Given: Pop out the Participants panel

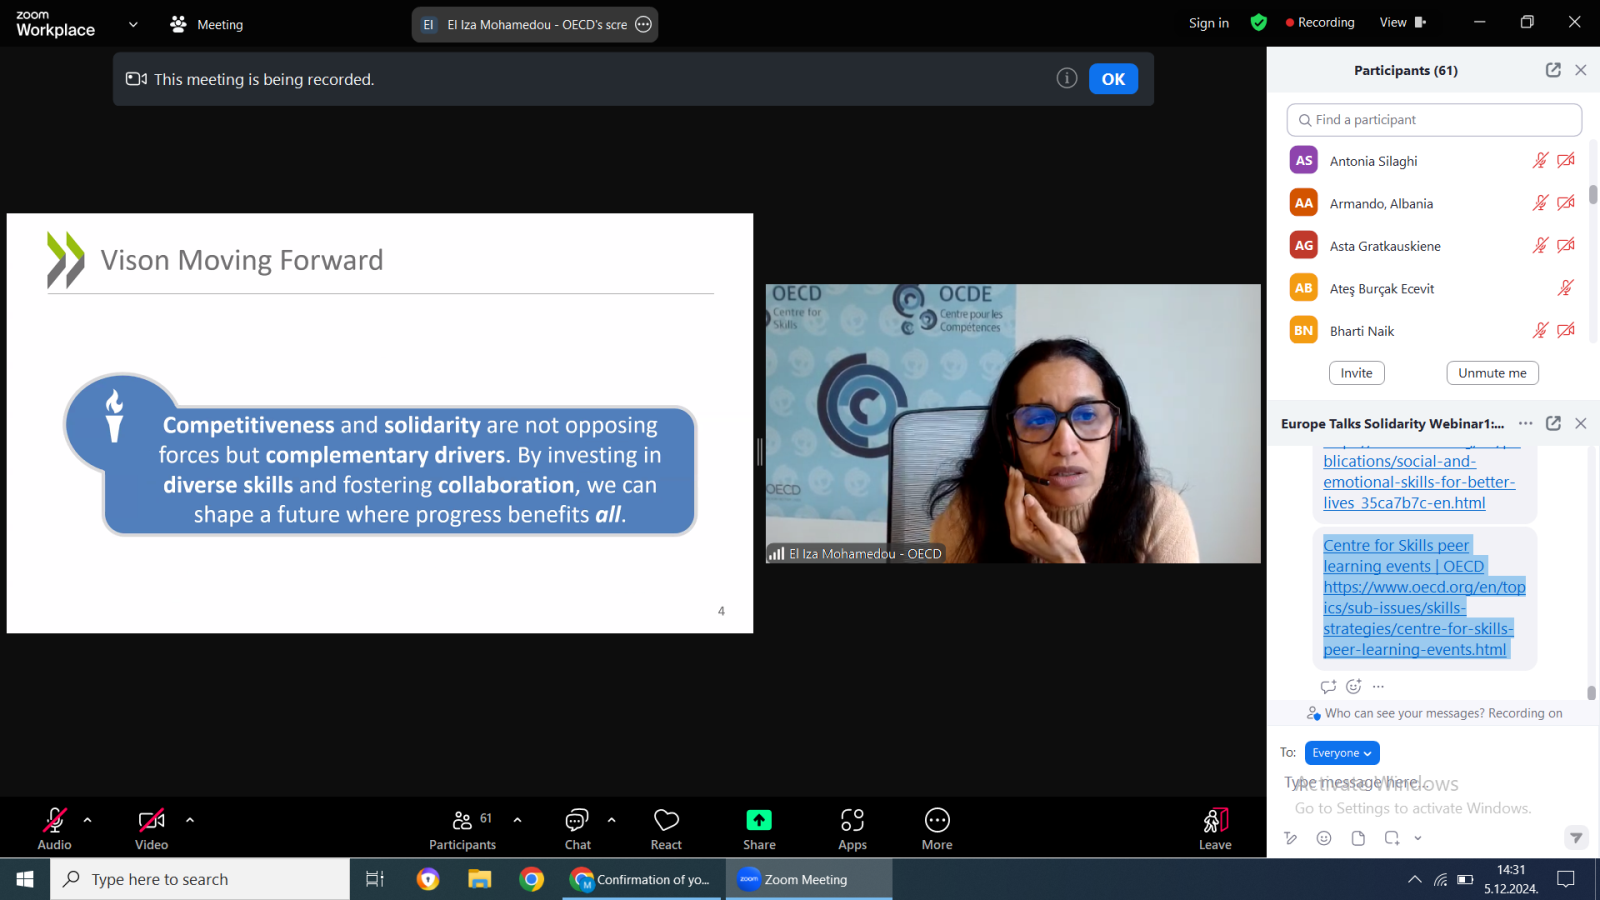Looking at the screenshot, I should (1553, 70).
